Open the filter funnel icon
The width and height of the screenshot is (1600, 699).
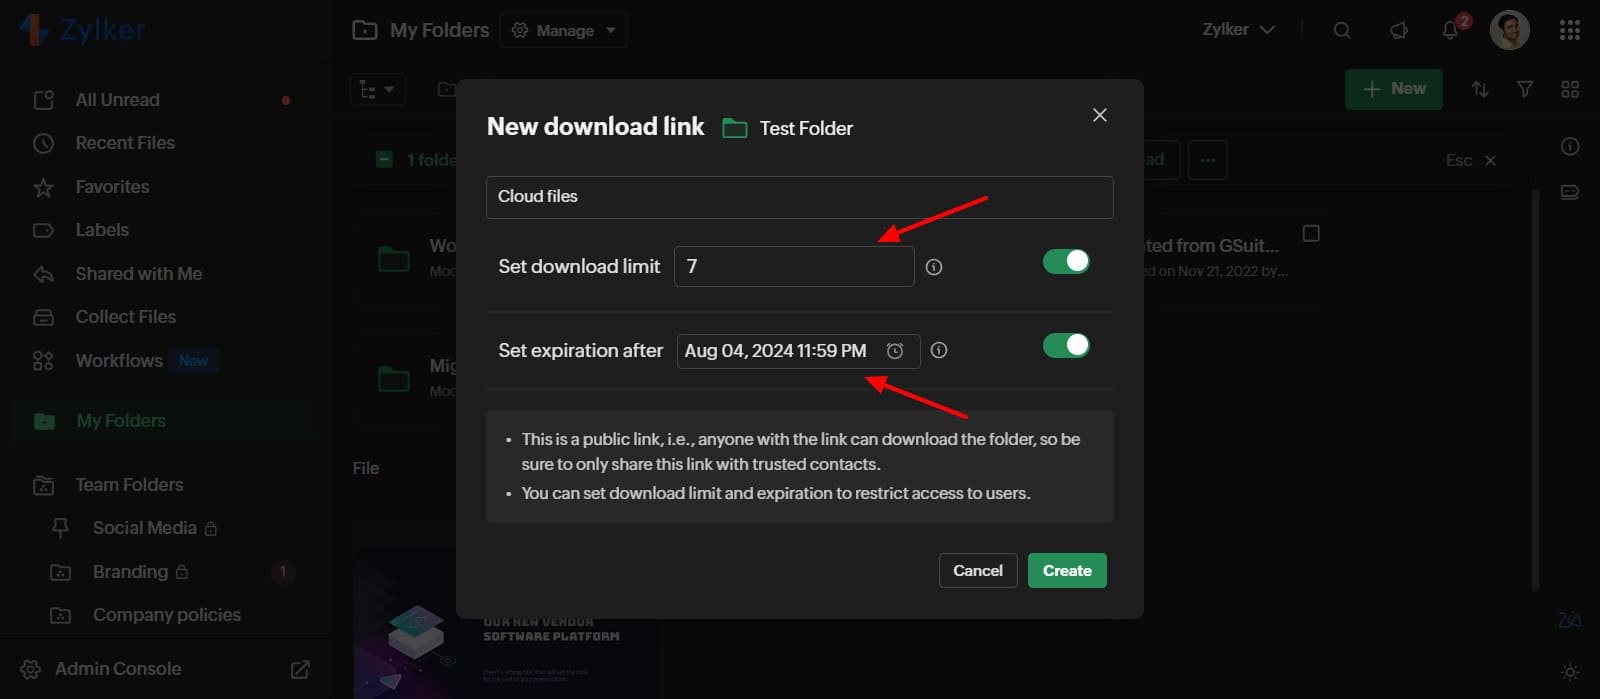[1525, 90]
